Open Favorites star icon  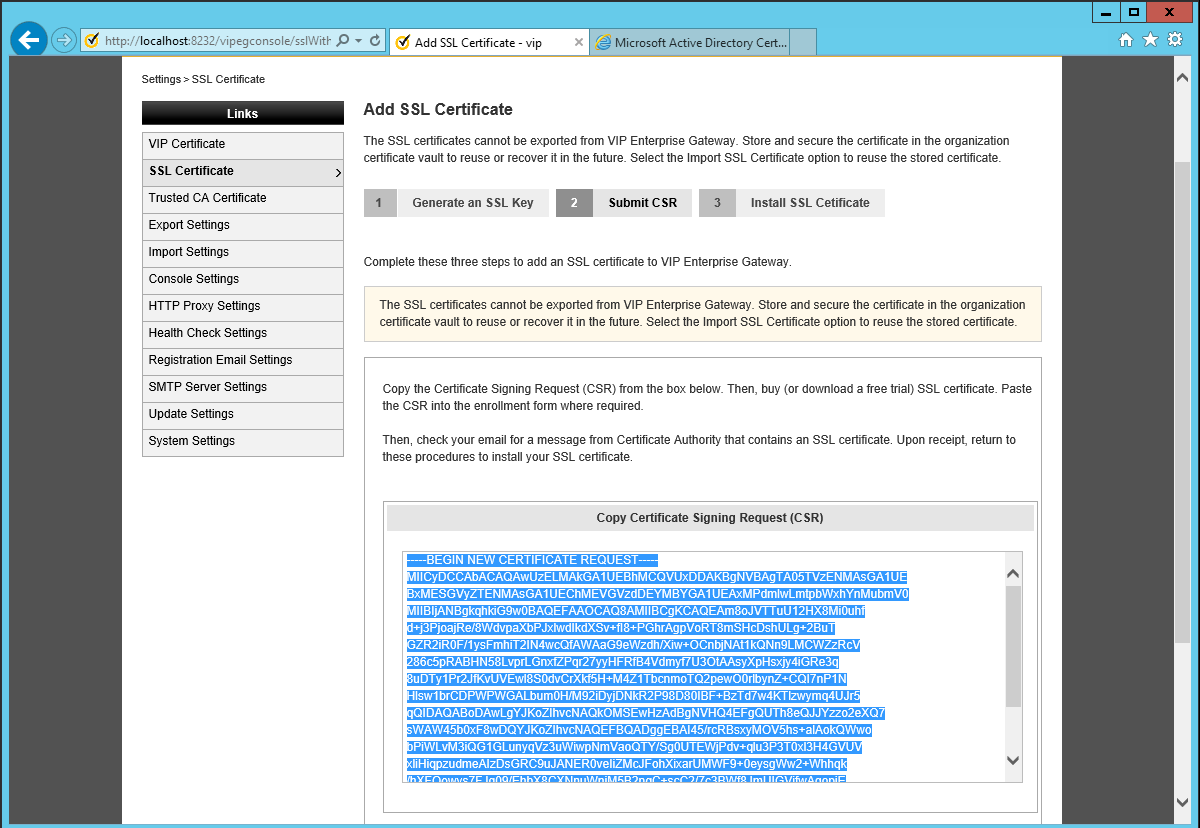pyautogui.click(x=1150, y=40)
